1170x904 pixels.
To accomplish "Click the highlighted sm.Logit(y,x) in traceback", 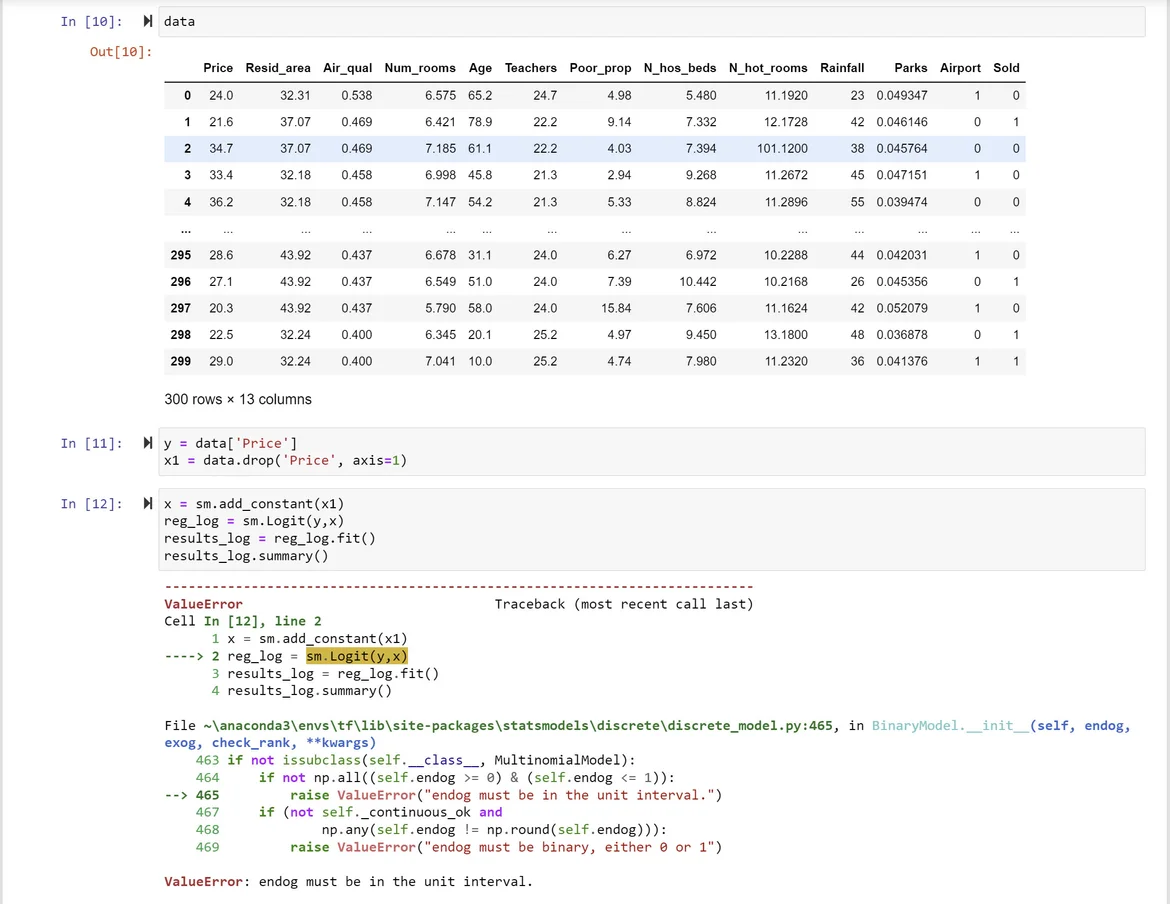I will (x=357, y=656).
